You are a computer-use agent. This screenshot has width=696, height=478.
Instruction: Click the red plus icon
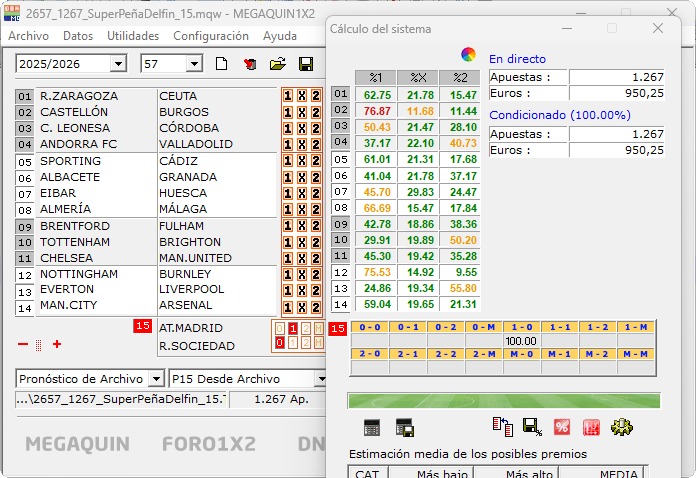(57, 345)
